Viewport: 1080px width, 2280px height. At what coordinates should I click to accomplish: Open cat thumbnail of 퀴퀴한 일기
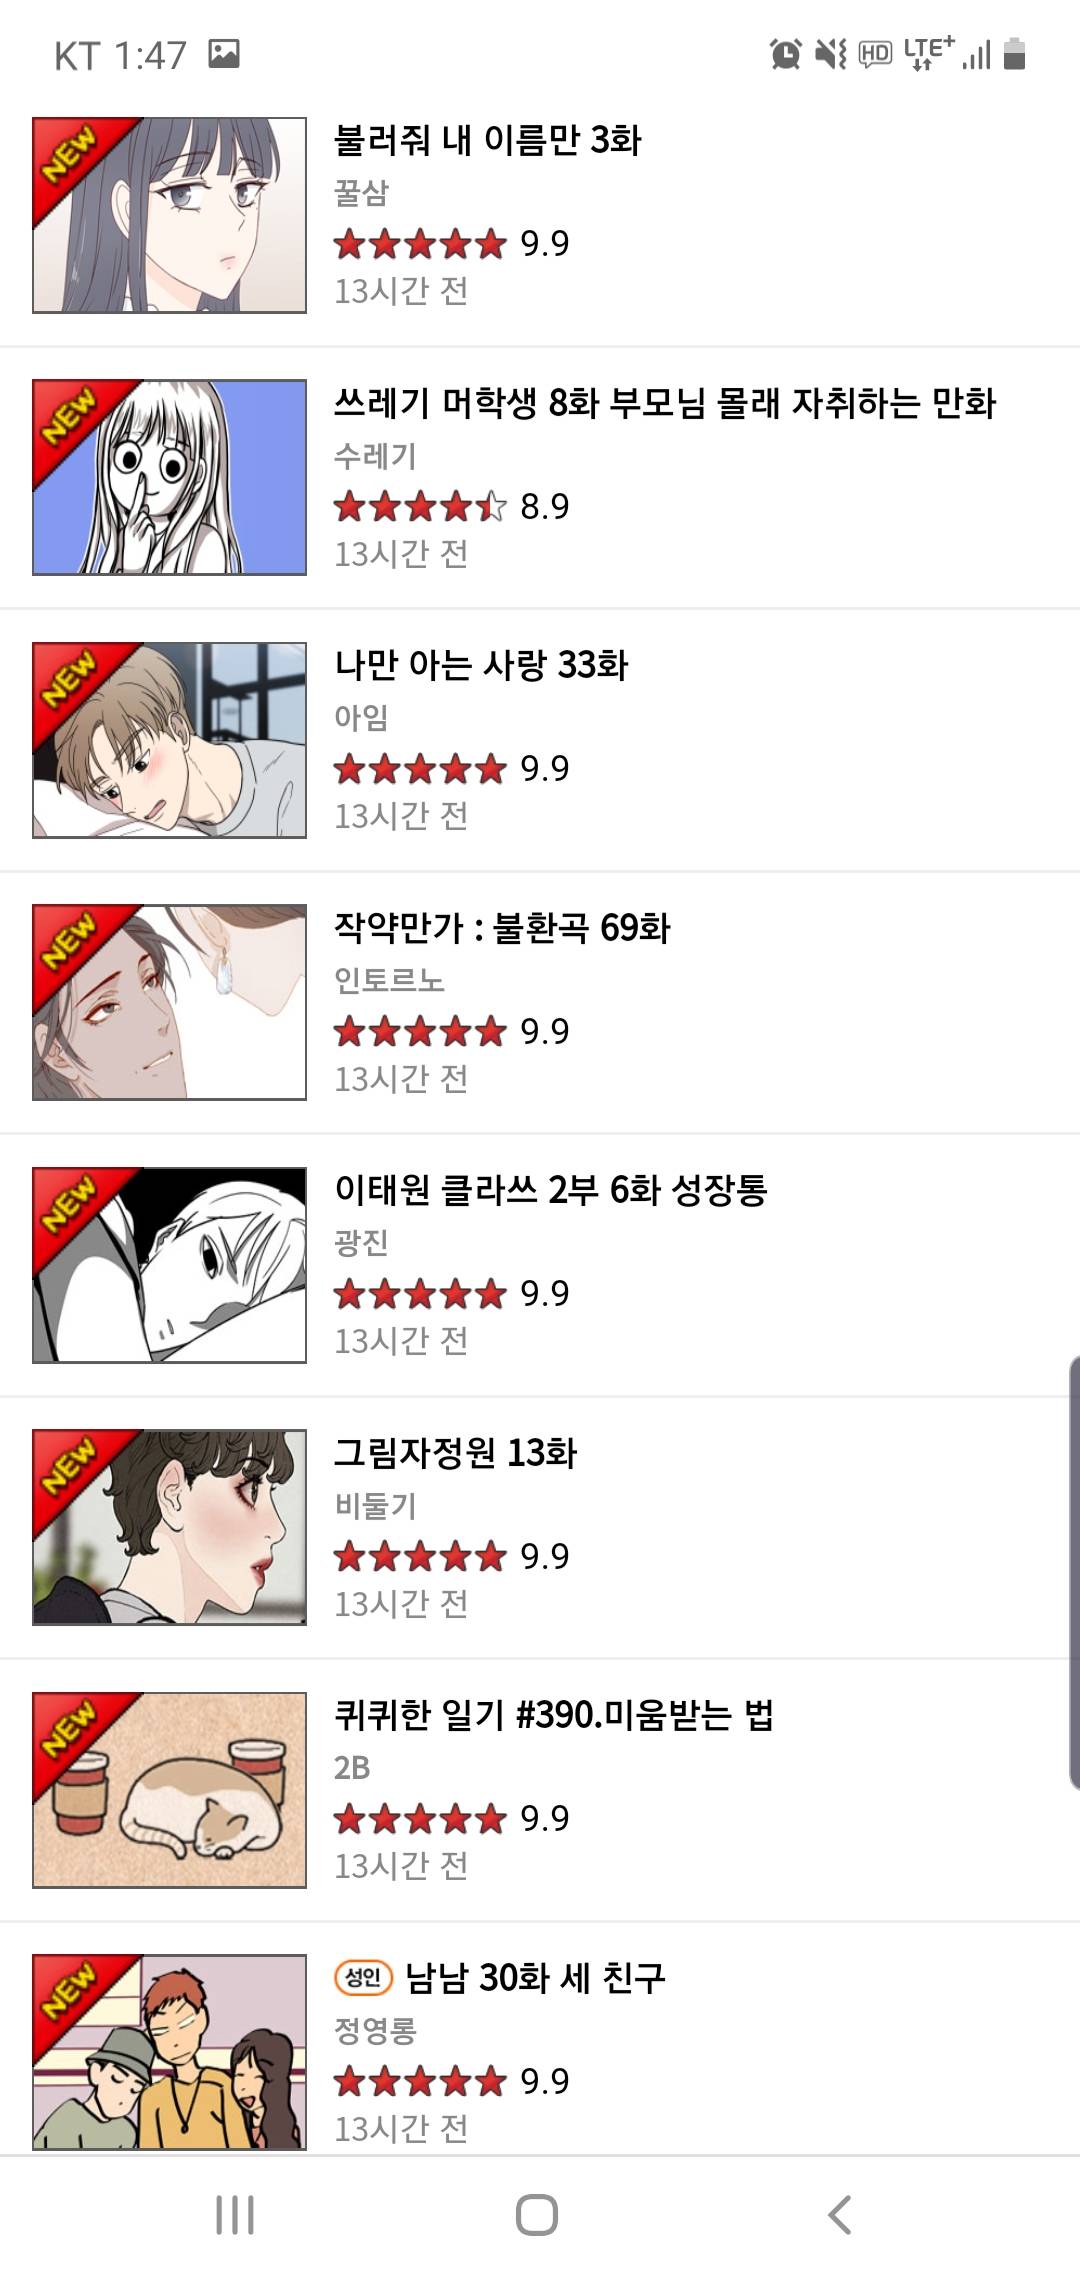pos(169,1790)
